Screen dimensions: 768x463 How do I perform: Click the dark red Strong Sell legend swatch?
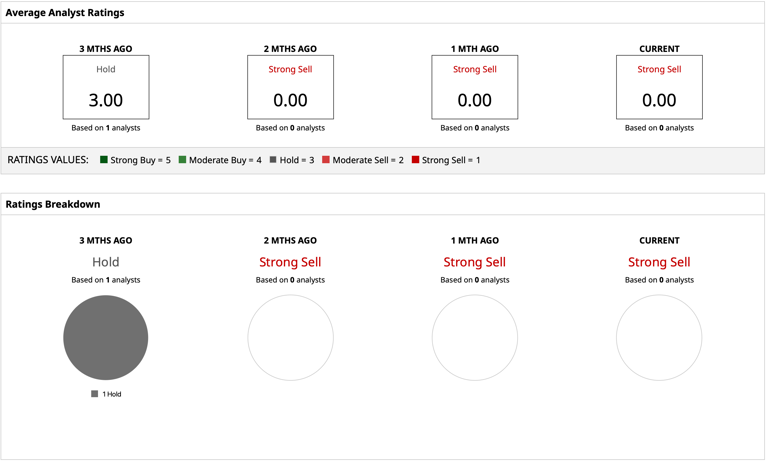(x=415, y=160)
